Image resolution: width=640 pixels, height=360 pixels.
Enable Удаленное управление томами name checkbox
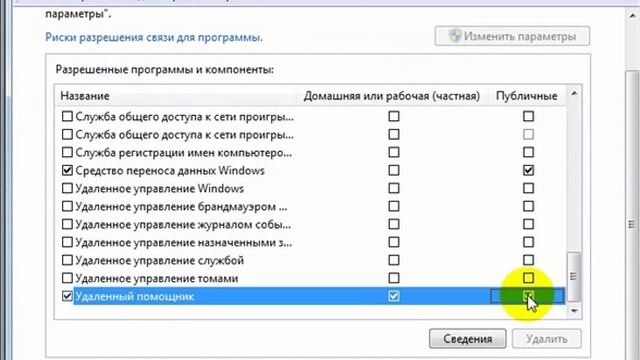(67, 278)
